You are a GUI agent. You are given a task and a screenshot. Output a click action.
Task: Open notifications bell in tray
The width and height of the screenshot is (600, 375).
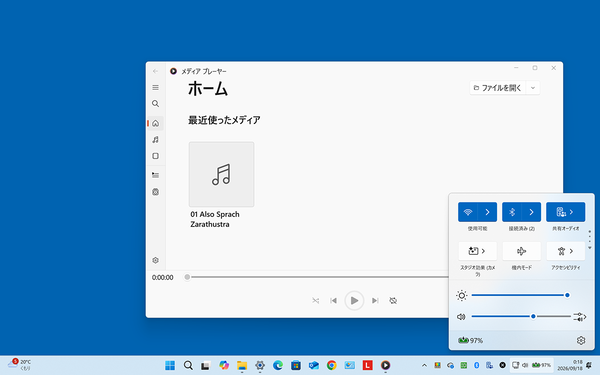point(589,365)
